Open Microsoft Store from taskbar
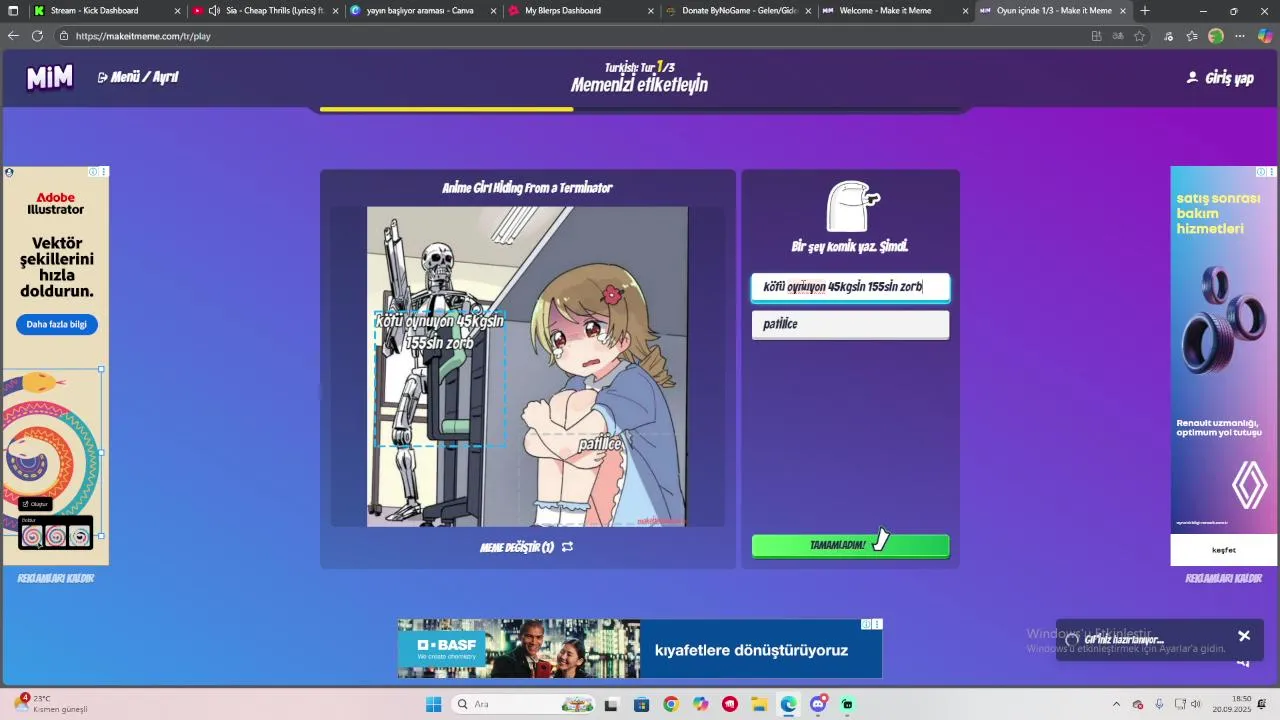The height and width of the screenshot is (720, 1280). pos(641,704)
